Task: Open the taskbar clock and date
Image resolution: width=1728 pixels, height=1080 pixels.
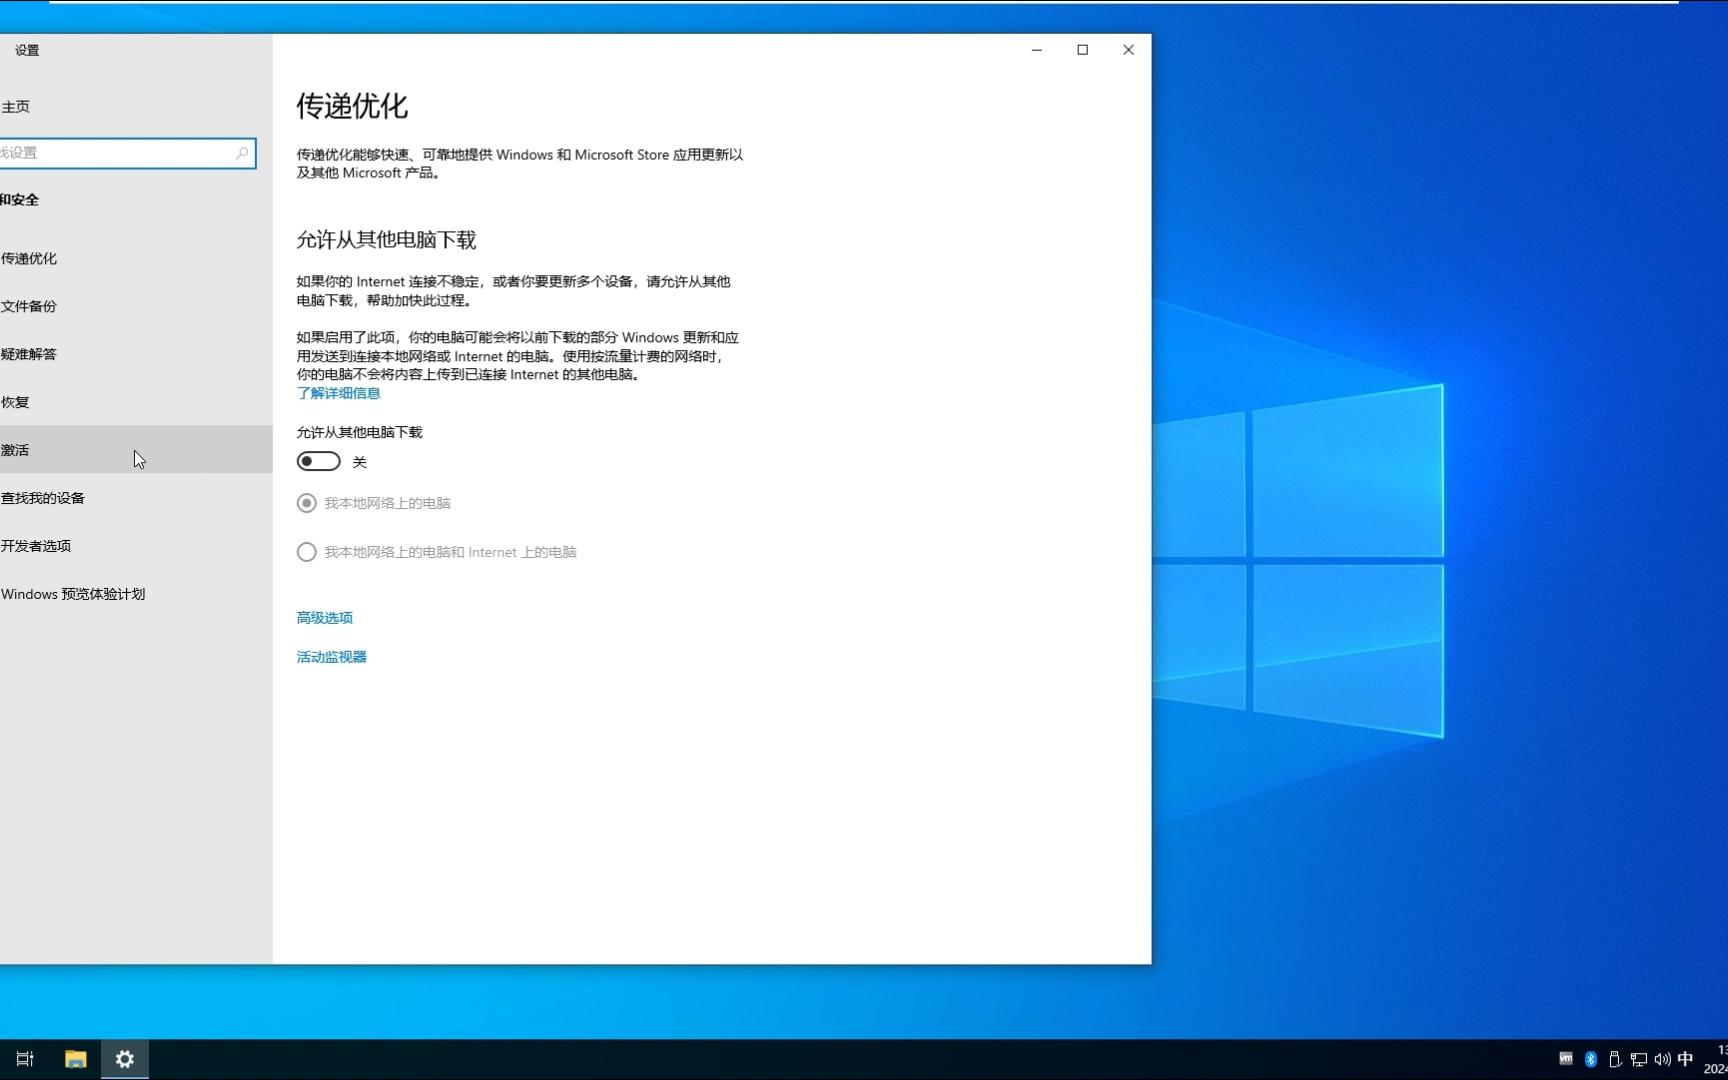Action: 1716,1059
